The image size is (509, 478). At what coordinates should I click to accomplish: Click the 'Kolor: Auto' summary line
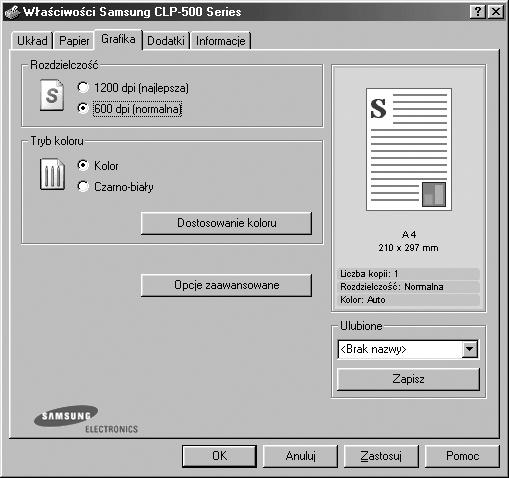point(409,300)
